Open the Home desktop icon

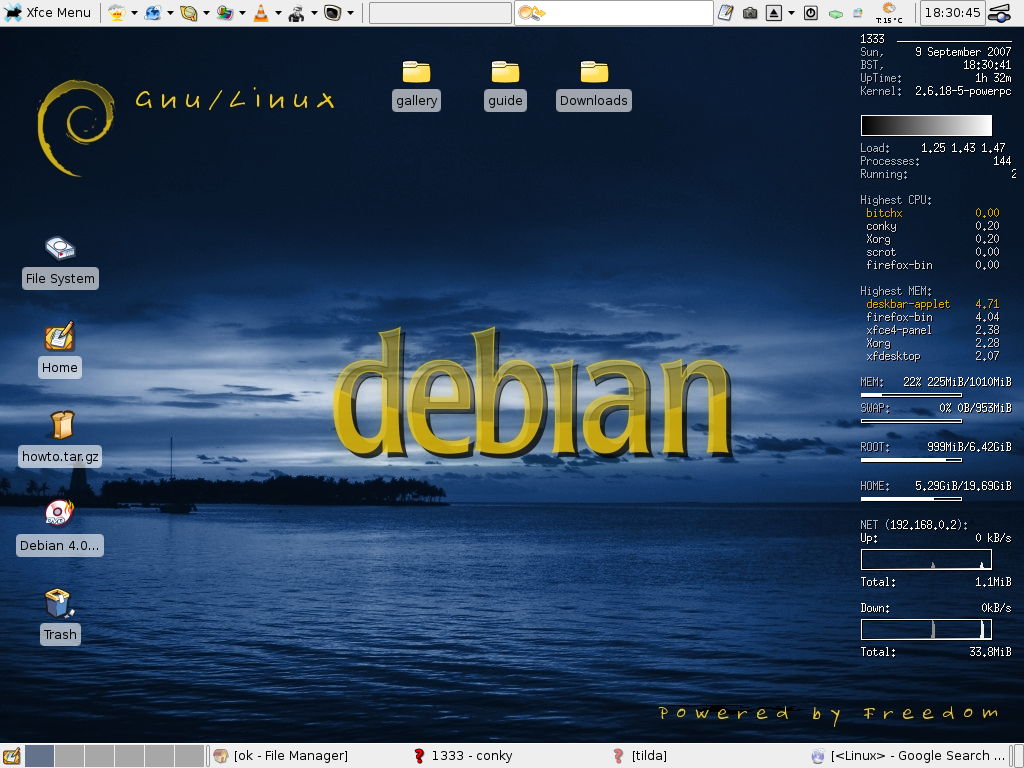(59, 350)
